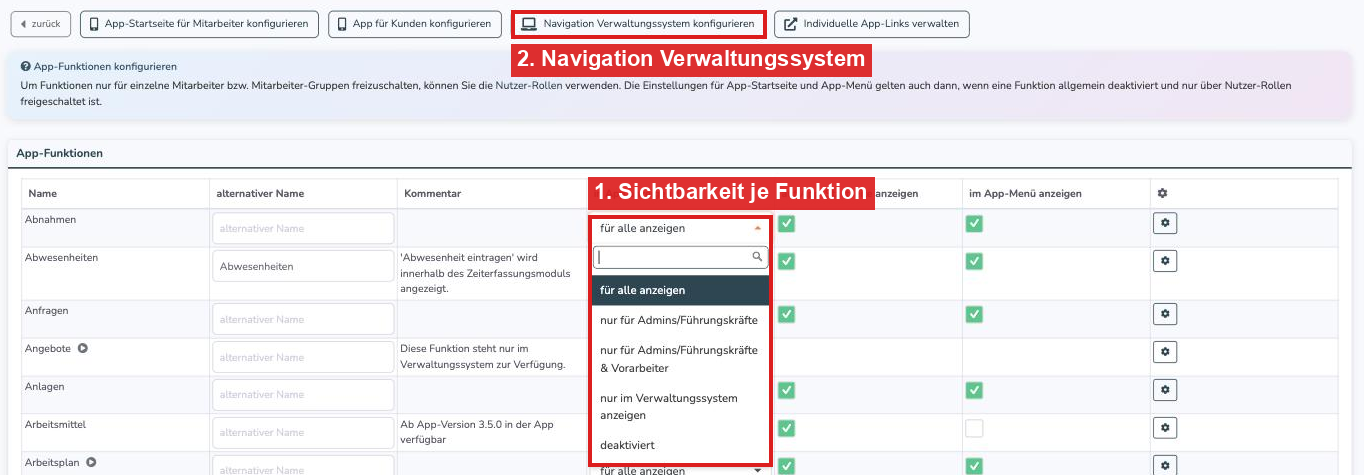This screenshot has width=1364, height=475.
Task: Open settings gear for Anfragen row
Action: 1164,314
